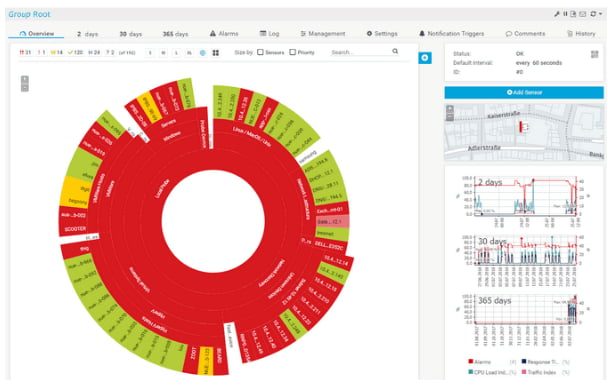This screenshot has height=387, width=608.
Task: Open the 30 days tab
Action: coord(131,34)
